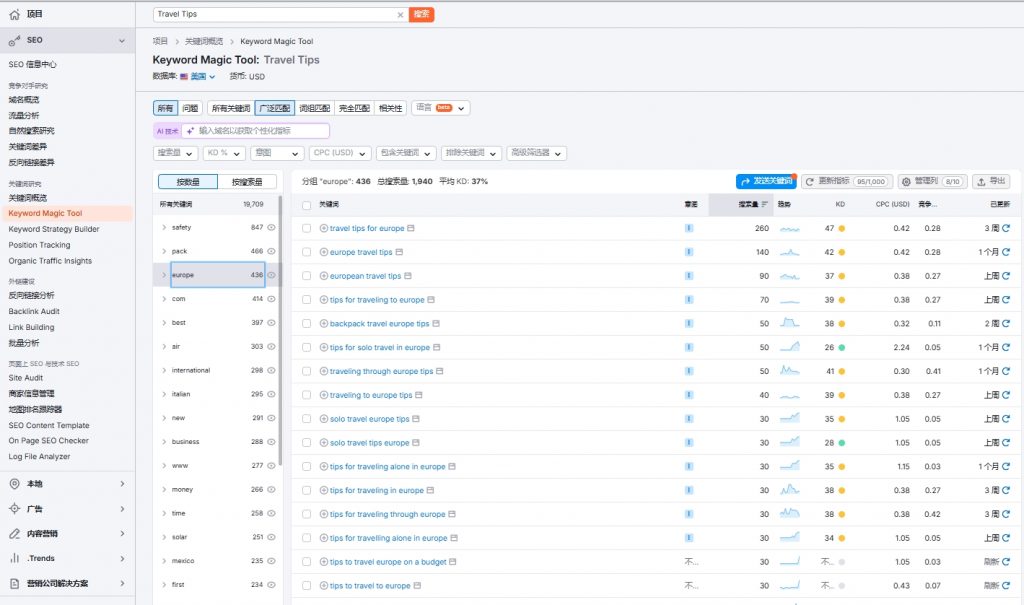
Task: Open the CPC (USD) filter dropdown
Action: click(x=340, y=153)
